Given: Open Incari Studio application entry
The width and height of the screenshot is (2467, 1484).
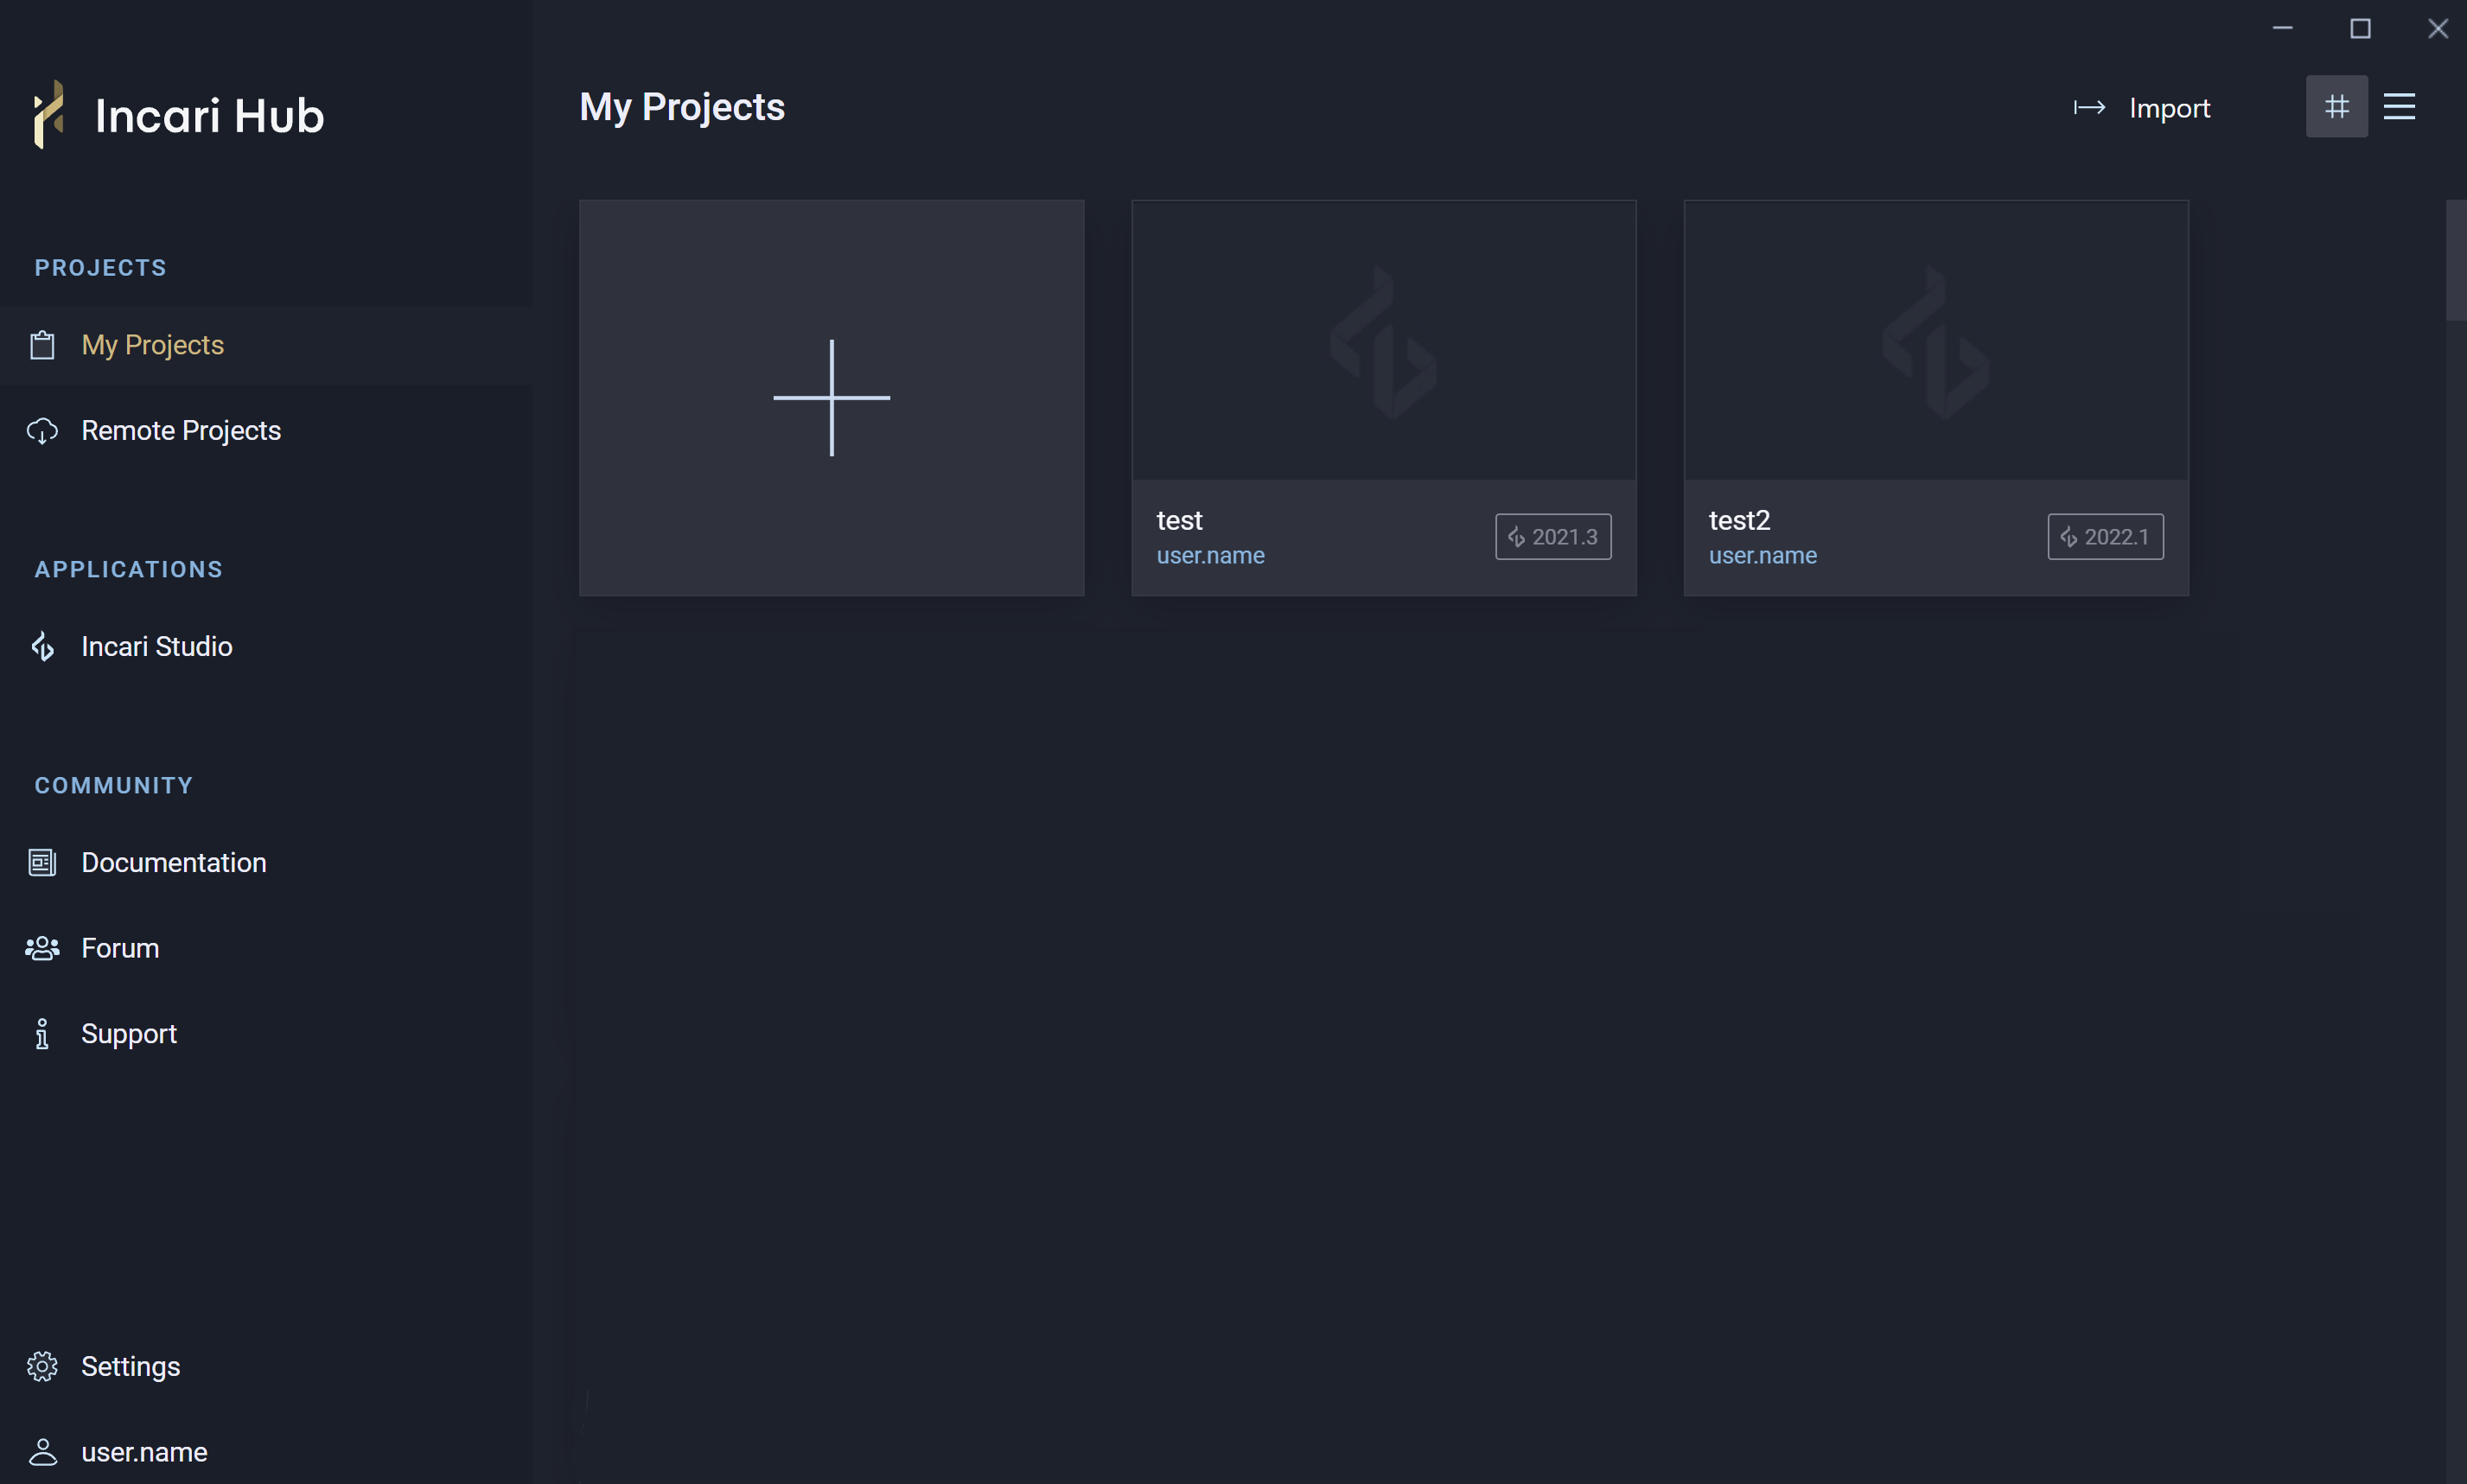Looking at the screenshot, I should point(266,647).
